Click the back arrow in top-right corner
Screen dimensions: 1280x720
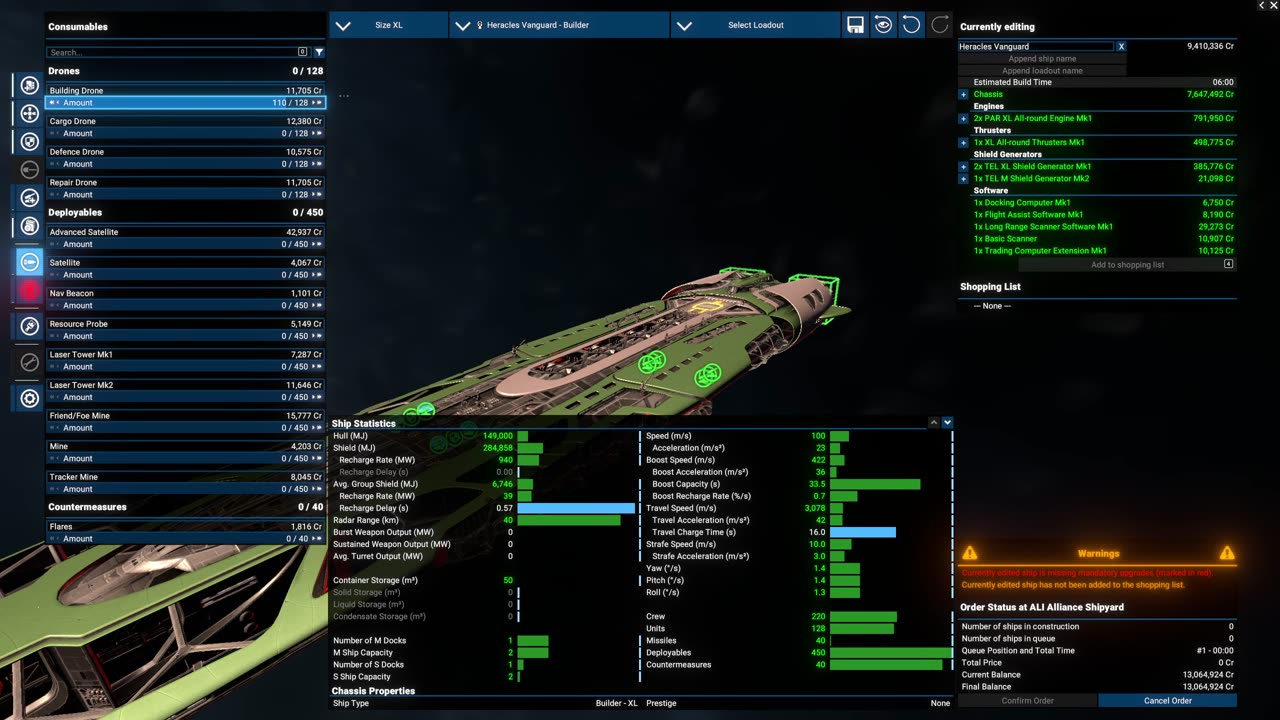point(1261,6)
